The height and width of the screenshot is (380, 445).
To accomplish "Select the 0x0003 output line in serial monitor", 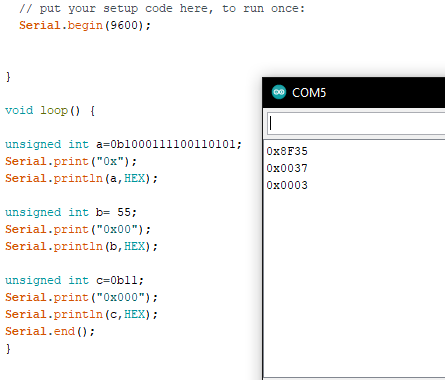I will click(287, 185).
